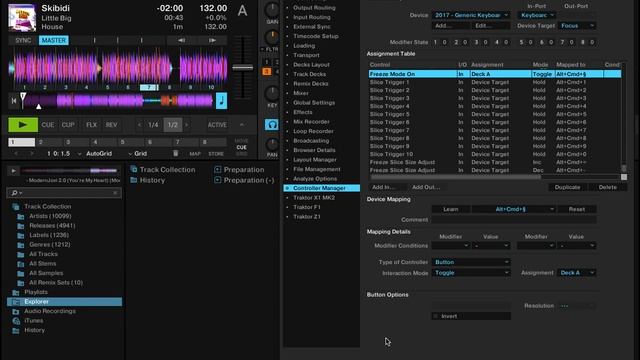Open the Mixer preferences page
Image resolution: width=640 pixels, height=360 pixels.
(x=301, y=93)
